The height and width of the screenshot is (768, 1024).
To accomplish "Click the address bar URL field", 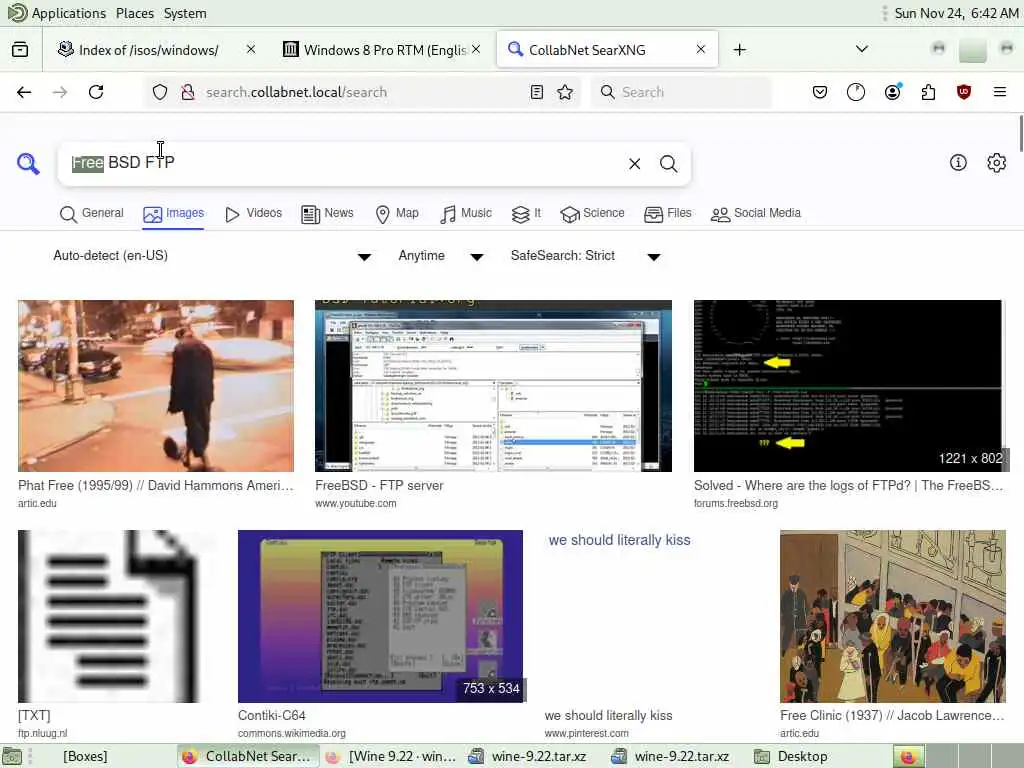I will (362, 92).
